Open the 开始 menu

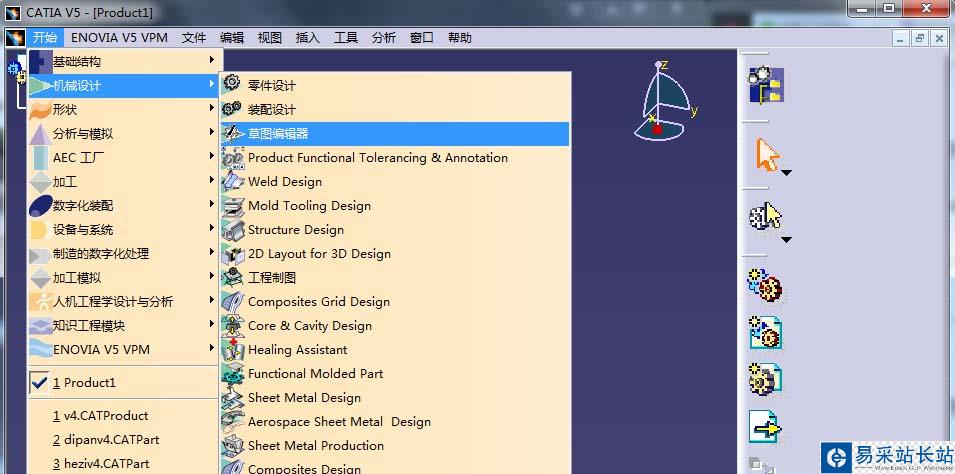45,38
